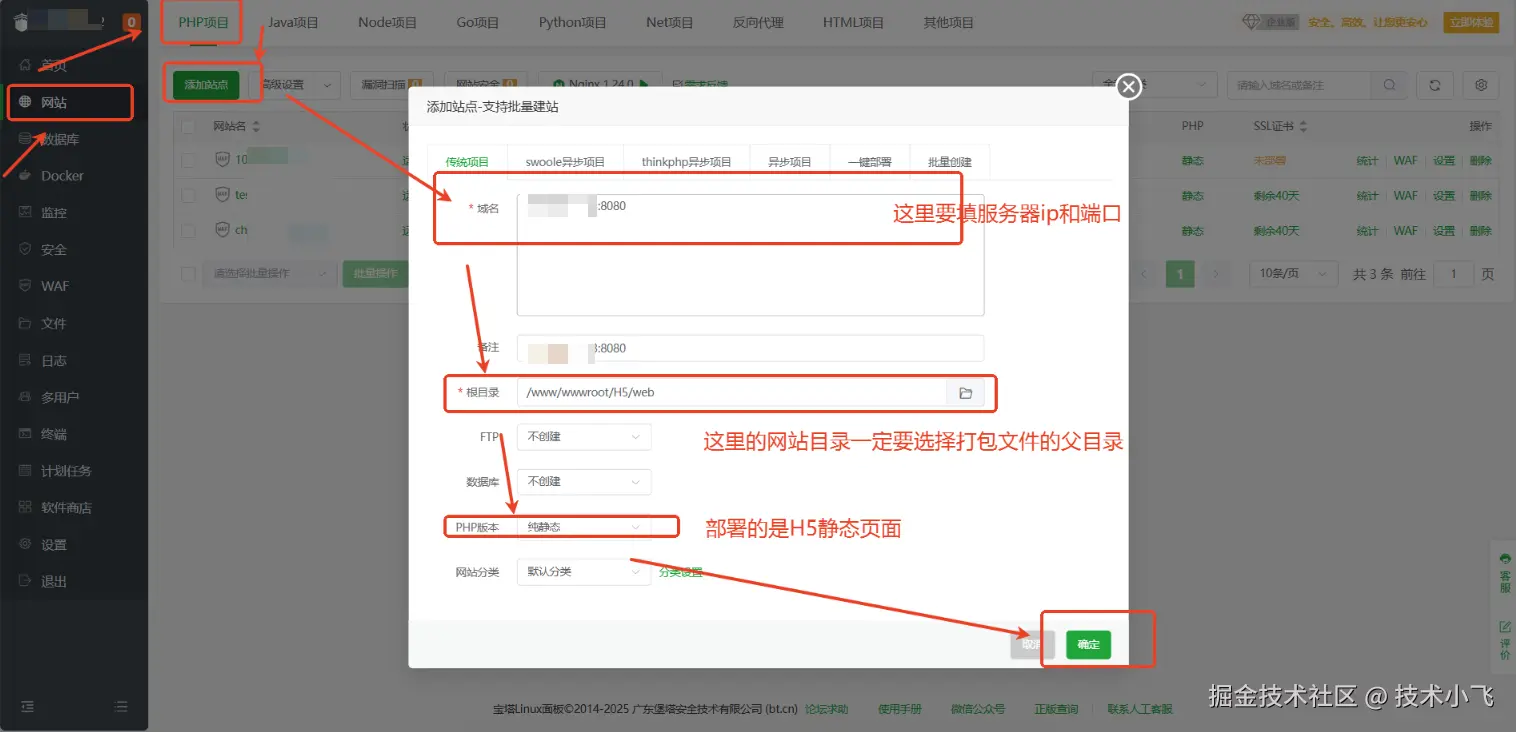Select the swoole异步项目 tab in dialog
Viewport: 1516px width, 732px height.
tap(565, 162)
